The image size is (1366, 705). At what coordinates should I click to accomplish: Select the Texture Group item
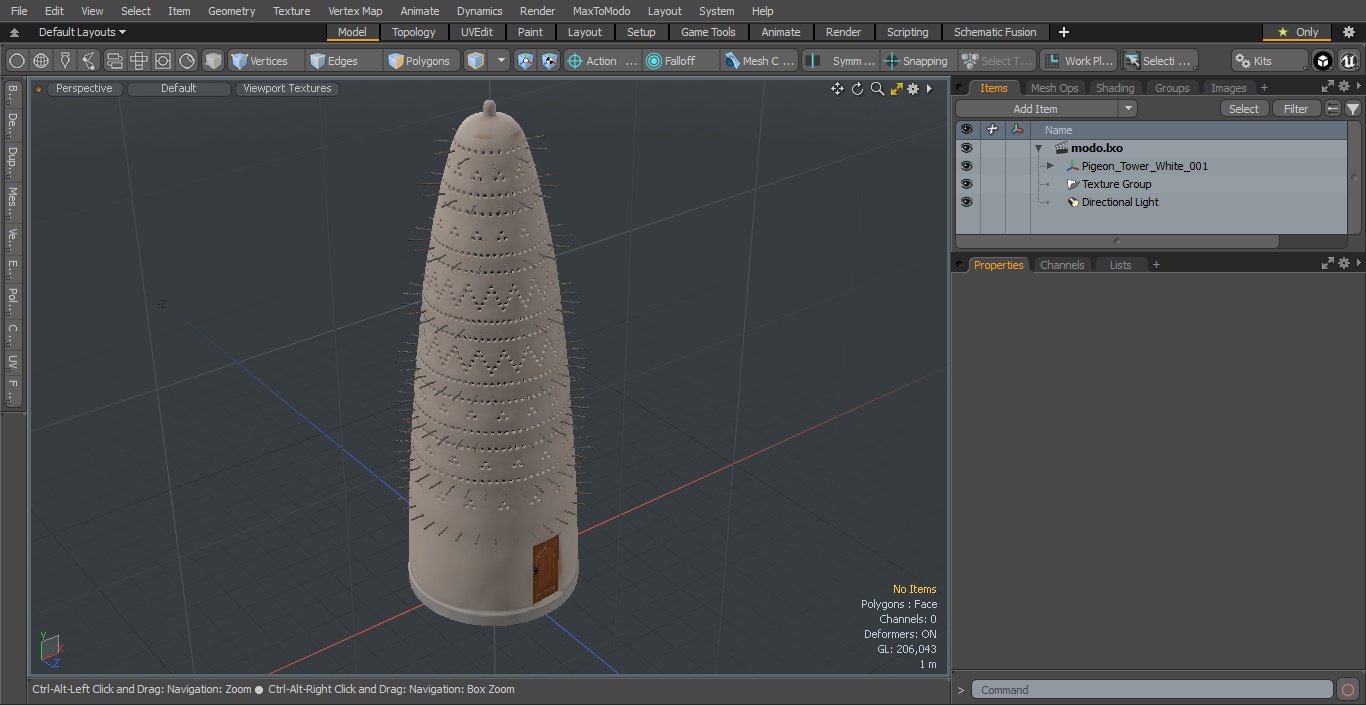(1116, 184)
